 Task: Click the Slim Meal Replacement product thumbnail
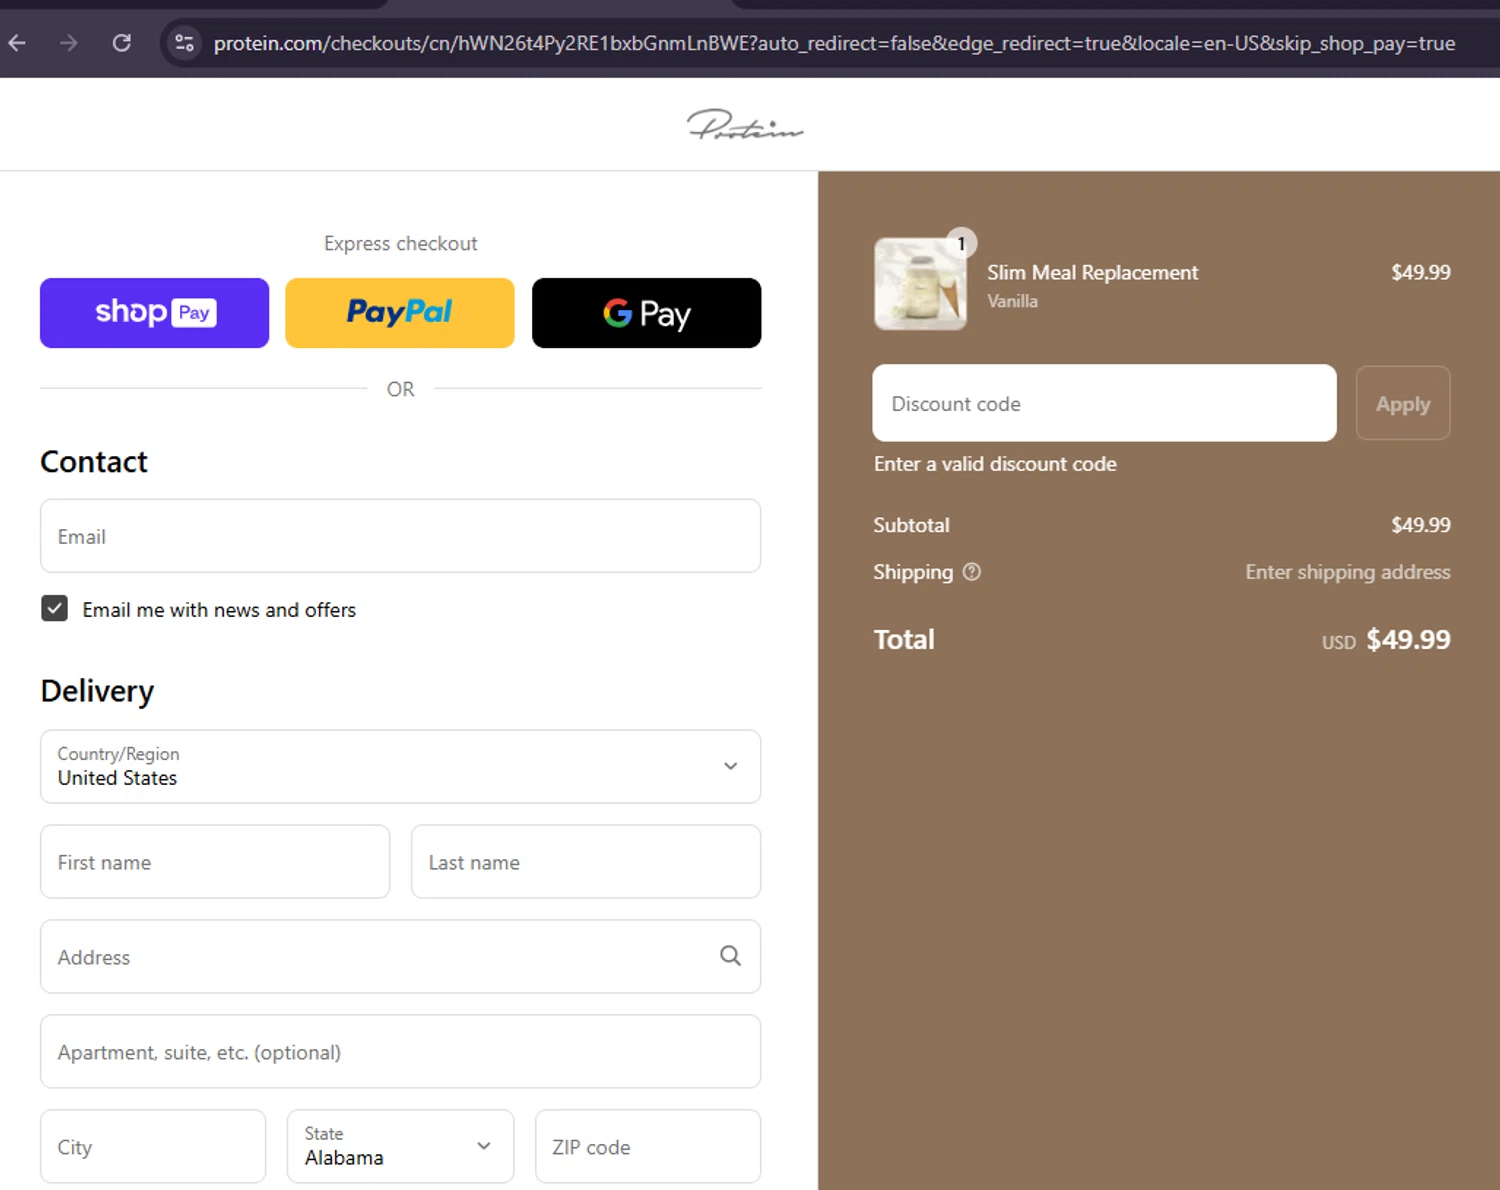click(x=920, y=284)
